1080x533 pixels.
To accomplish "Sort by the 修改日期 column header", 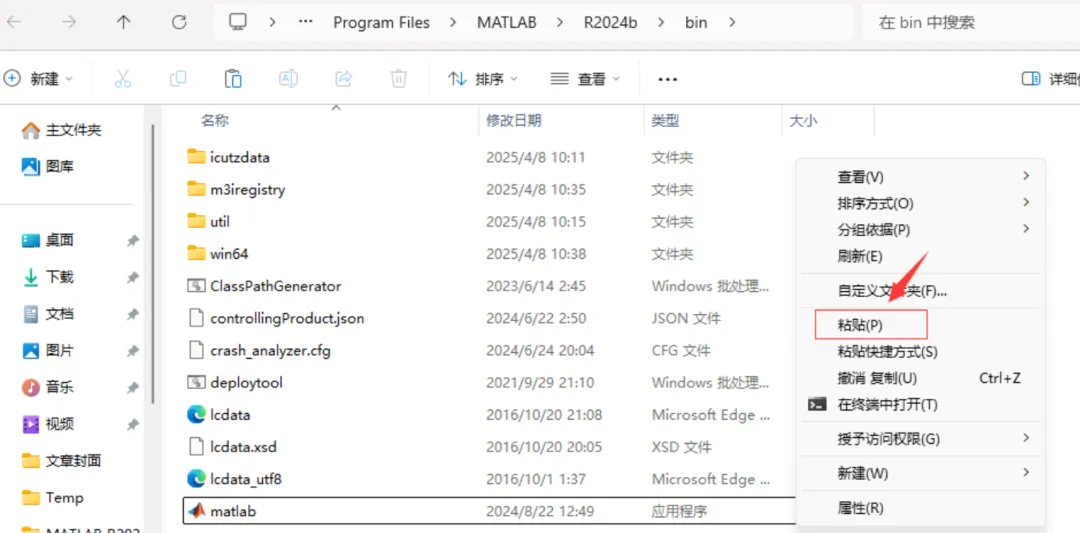I will pos(514,121).
